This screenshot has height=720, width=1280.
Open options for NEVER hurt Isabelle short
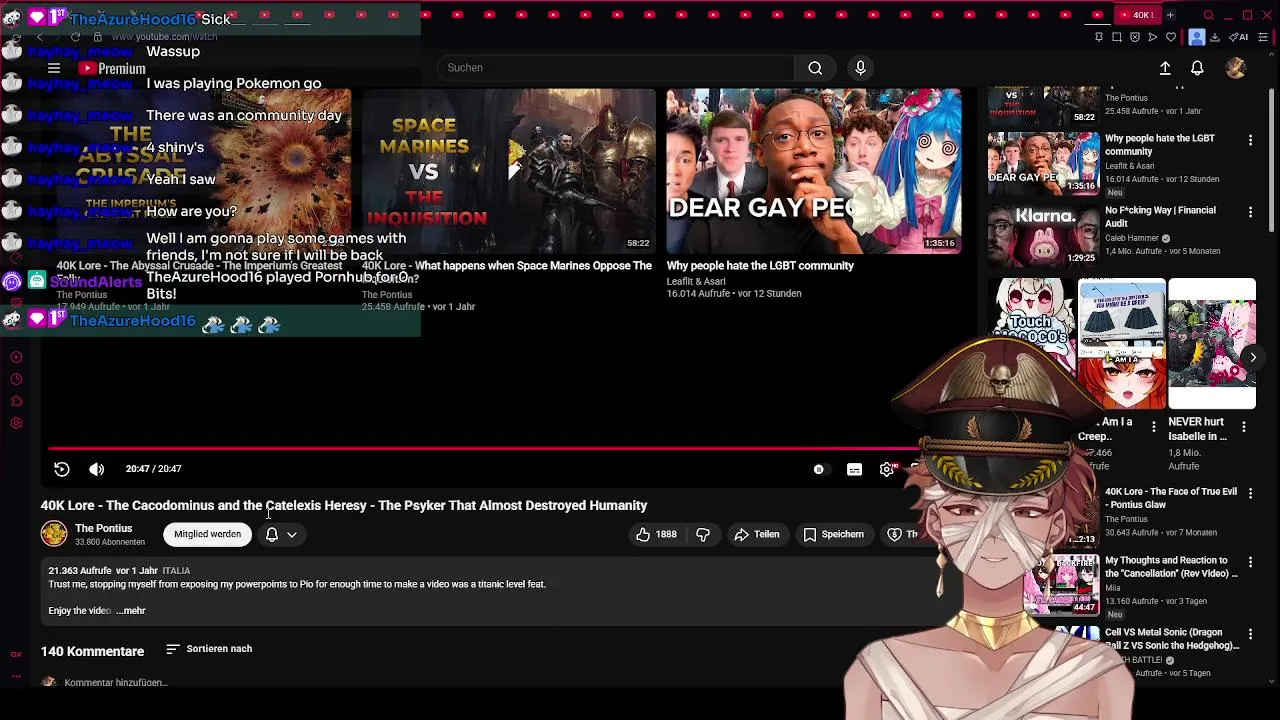pyautogui.click(x=1243, y=427)
